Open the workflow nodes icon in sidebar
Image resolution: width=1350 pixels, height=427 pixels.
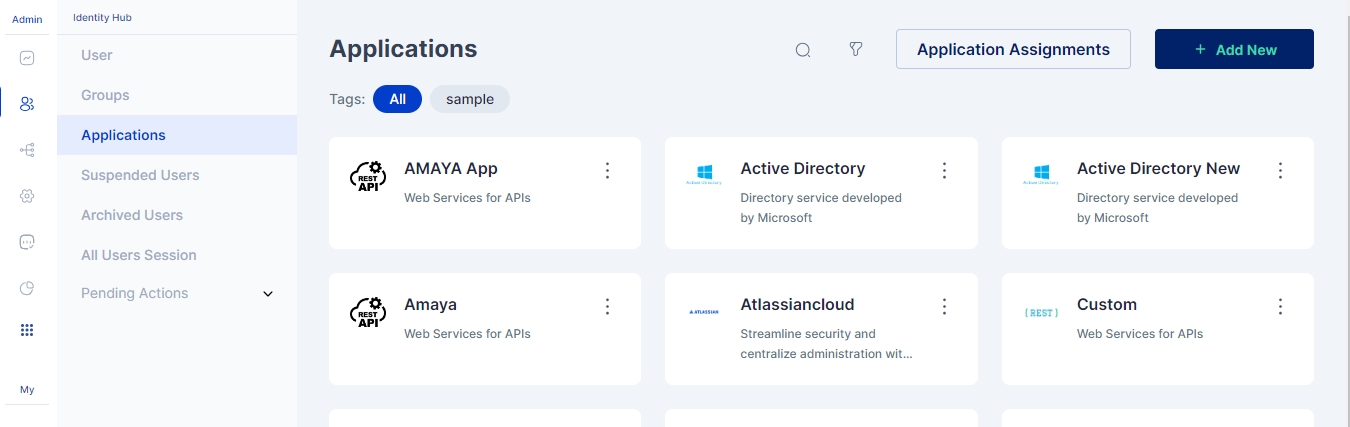pyautogui.click(x=27, y=150)
